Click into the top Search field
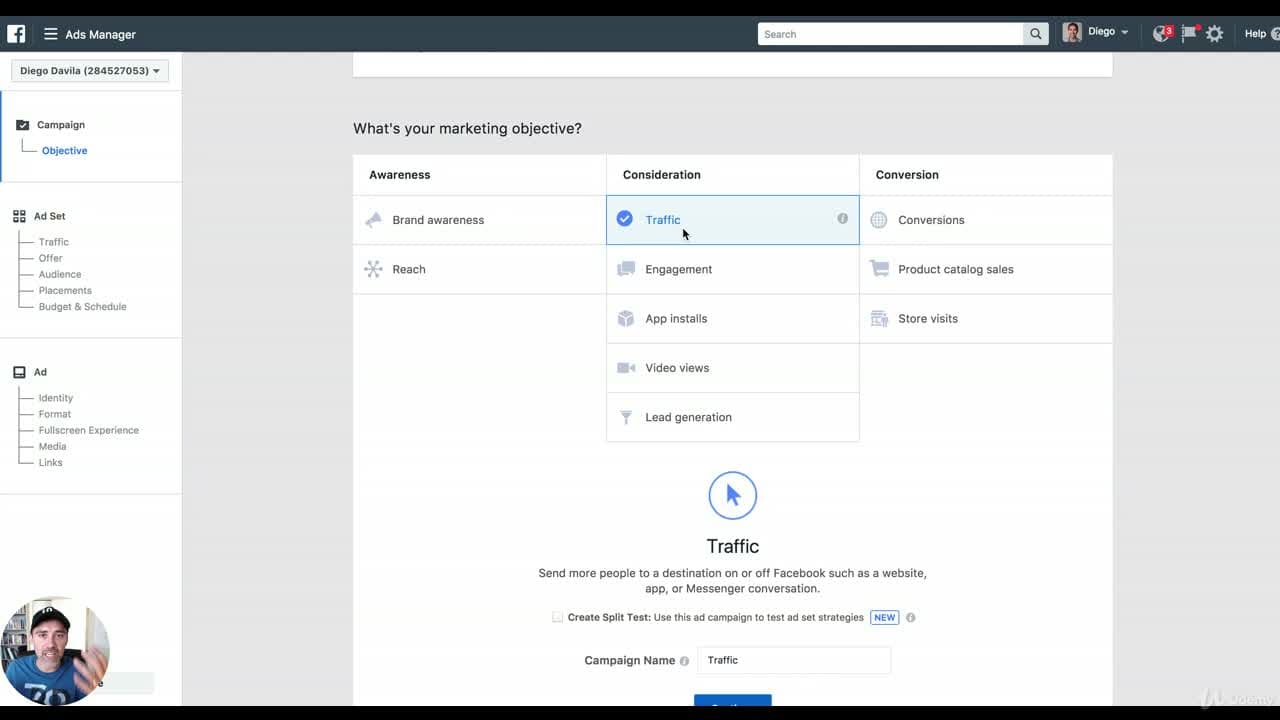The height and width of the screenshot is (720, 1280). (x=890, y=34)
